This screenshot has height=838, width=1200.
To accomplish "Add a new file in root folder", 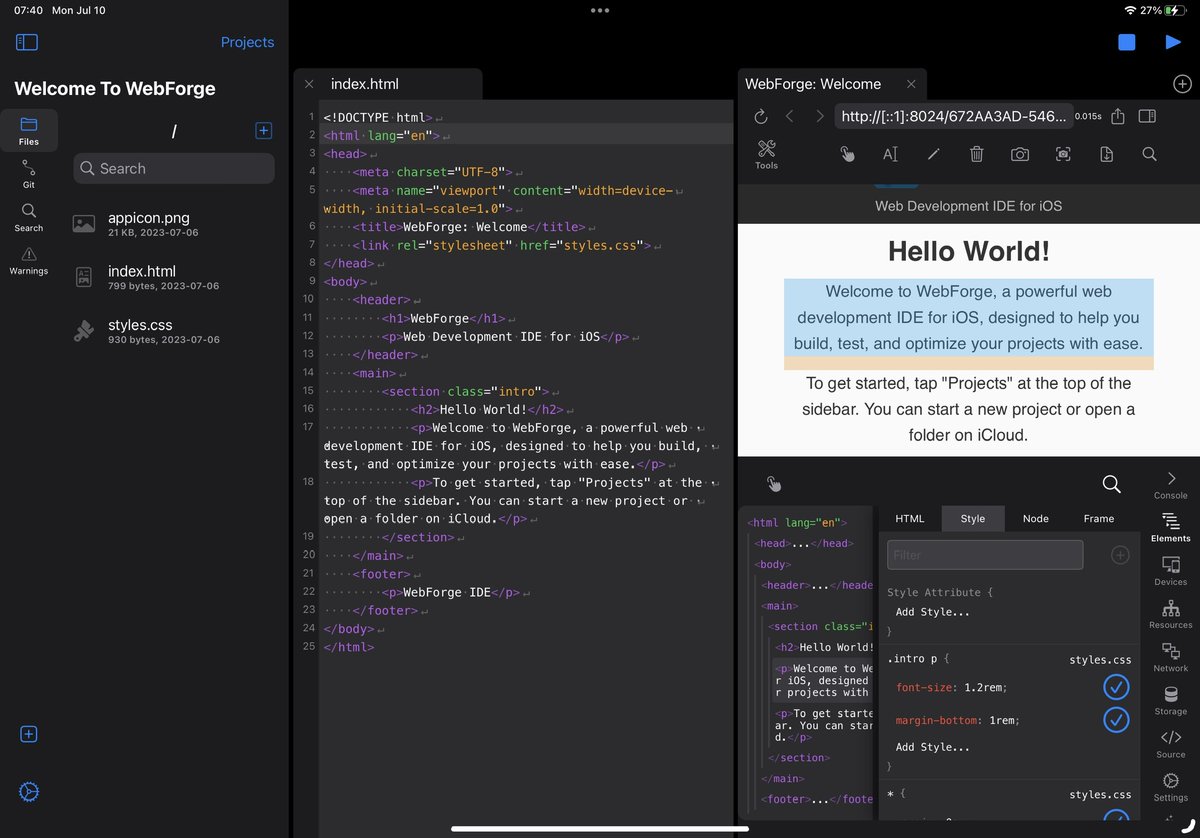I will [x=264, y=130].
